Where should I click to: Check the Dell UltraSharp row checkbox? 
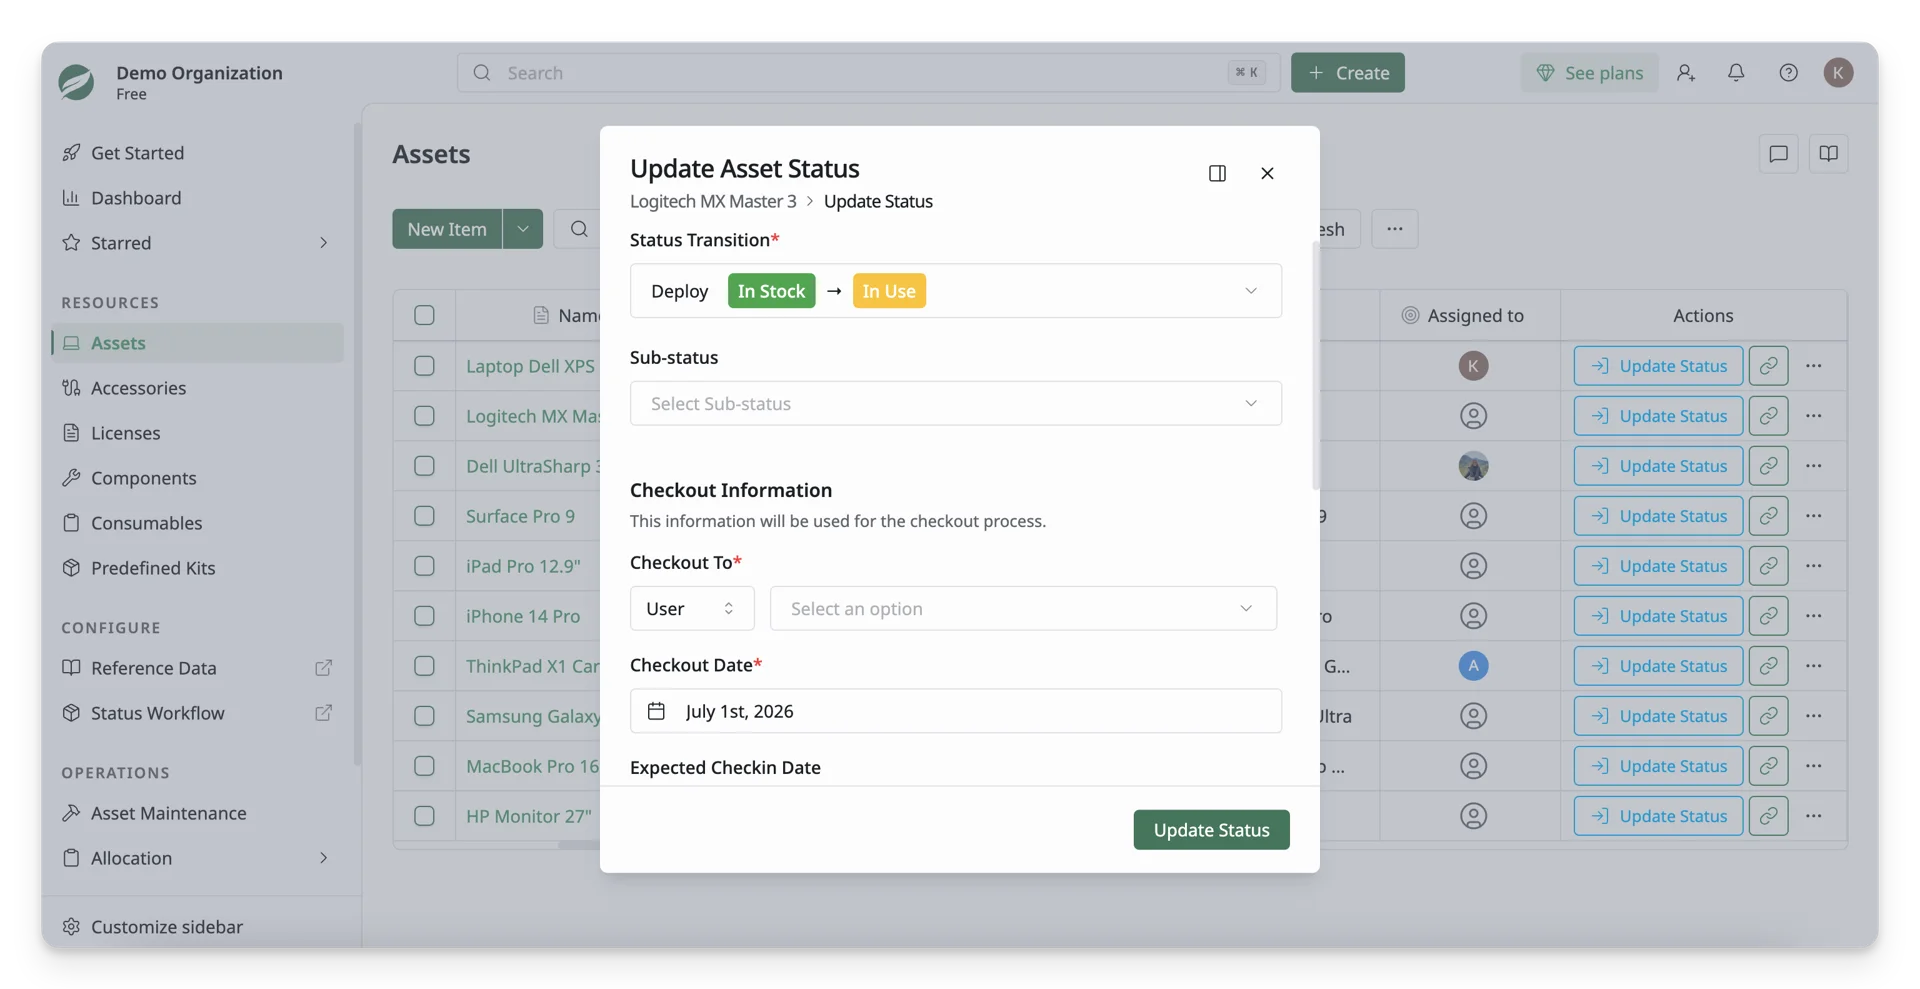pos(424,466)
